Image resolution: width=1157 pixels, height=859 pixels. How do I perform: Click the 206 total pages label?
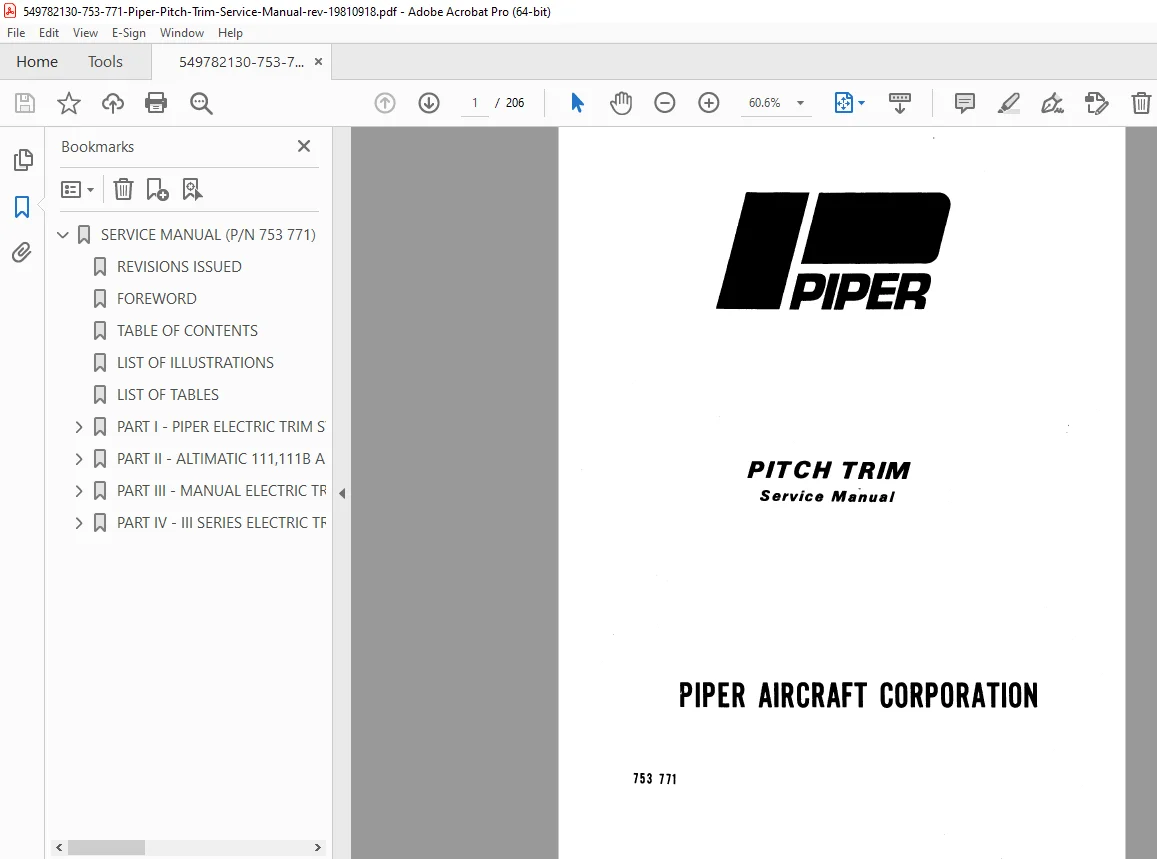(514, 103)
